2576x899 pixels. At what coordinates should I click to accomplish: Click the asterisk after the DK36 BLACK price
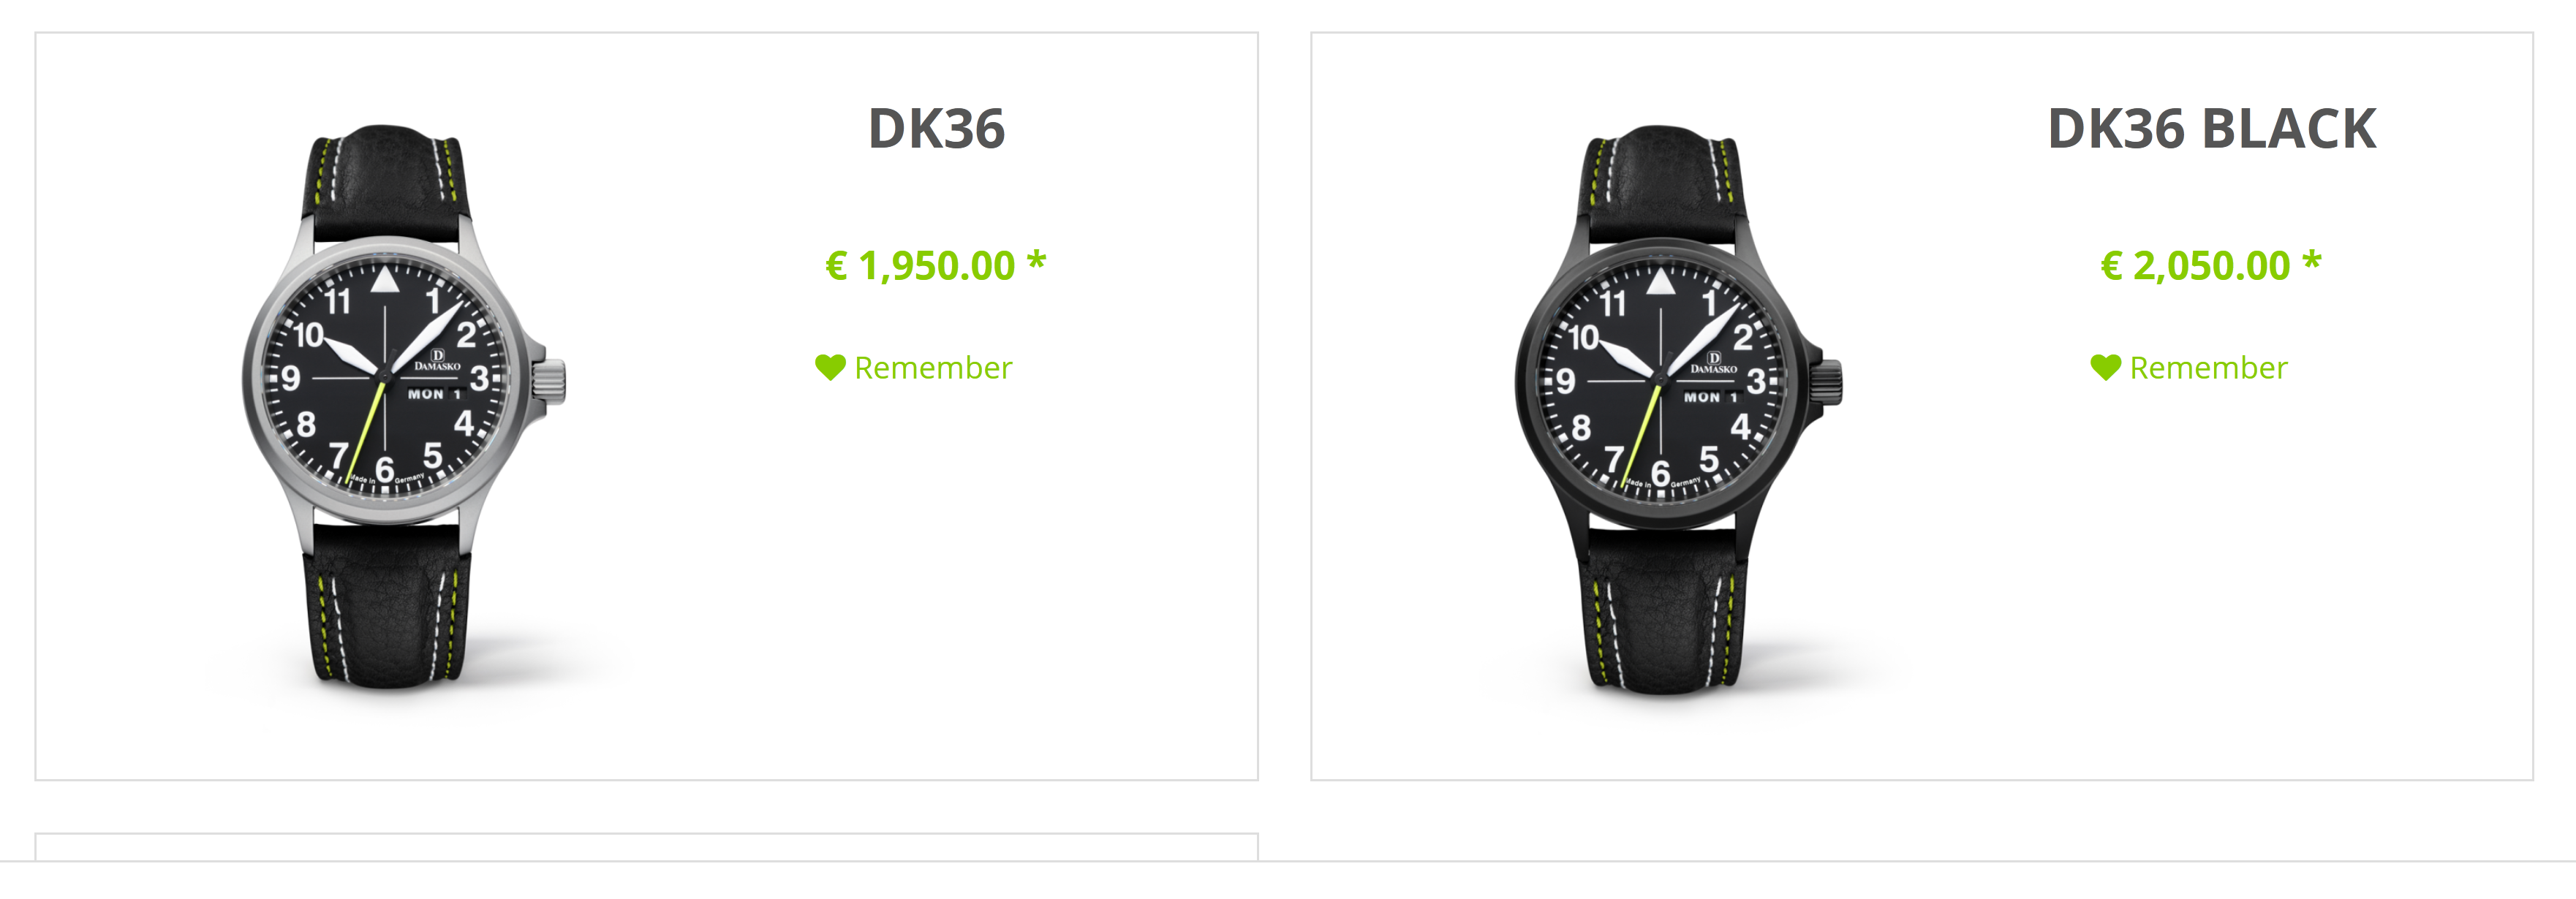tap(2312, 260)
